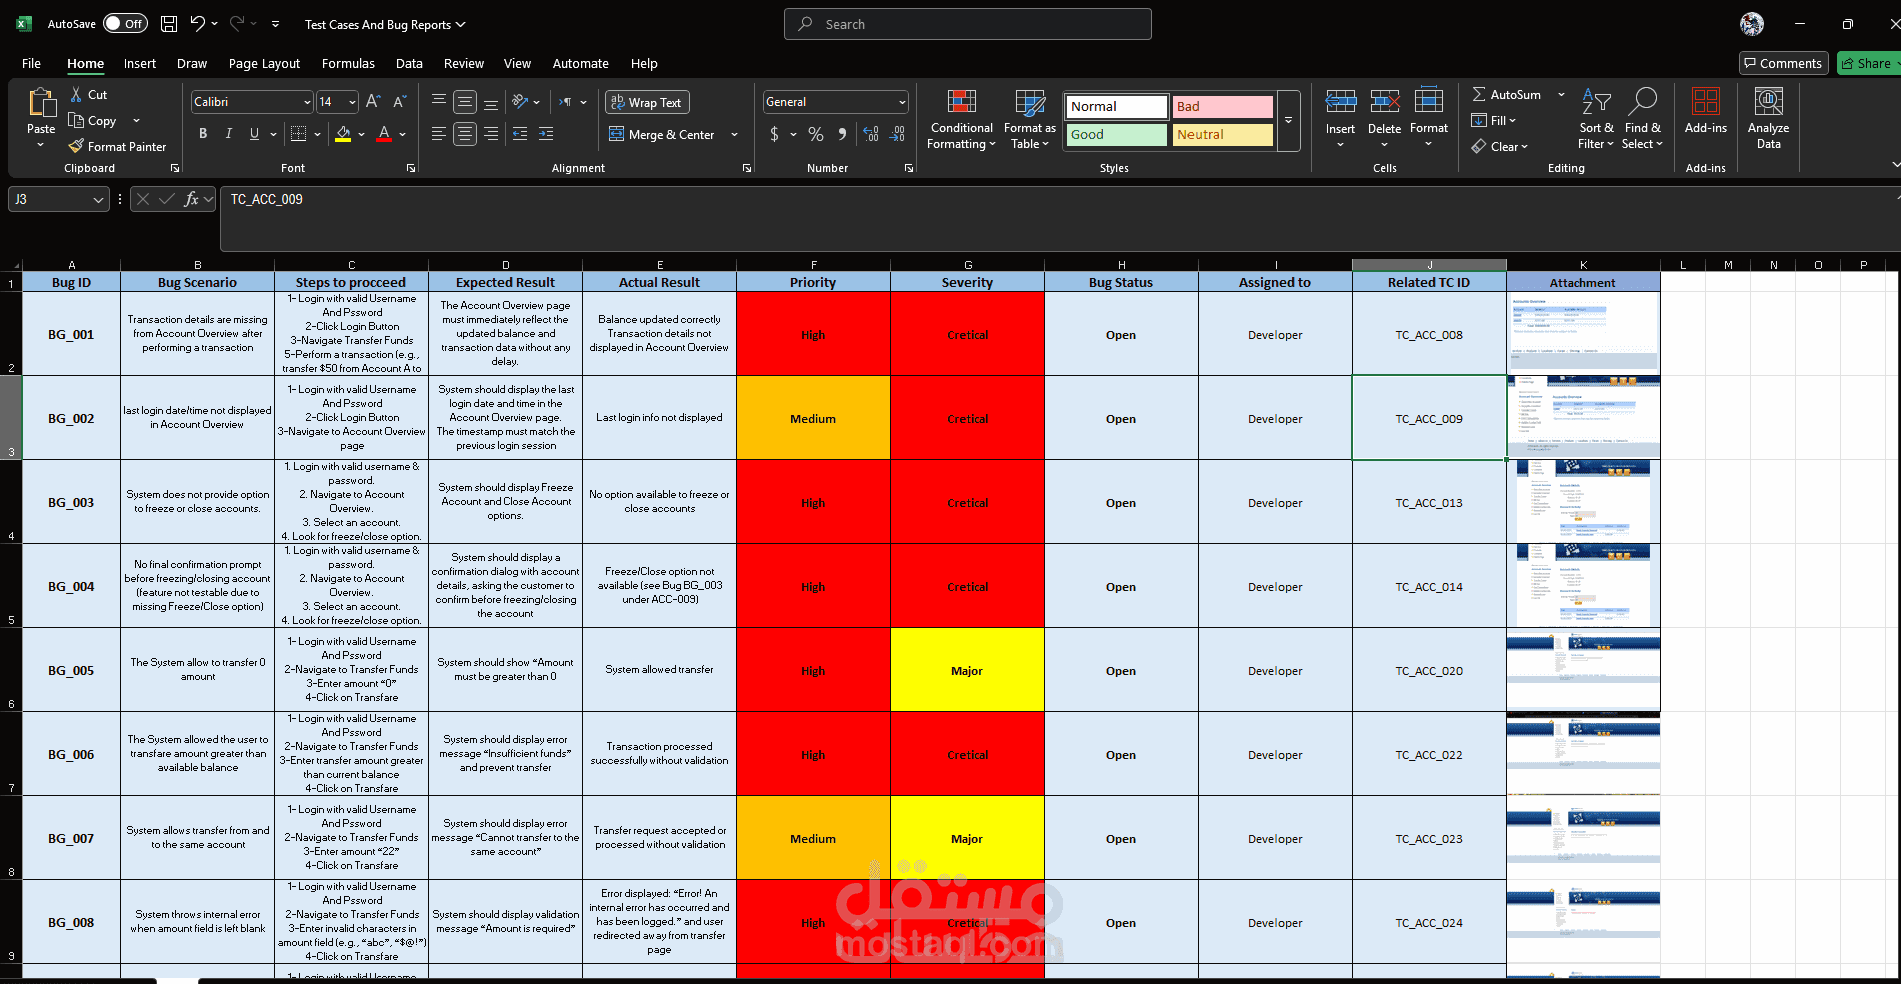The width and height of the screenshot is (1901, 984).
Task: Click the Search box in title bar
Action: pyautogui.click(x=968, y=24)
